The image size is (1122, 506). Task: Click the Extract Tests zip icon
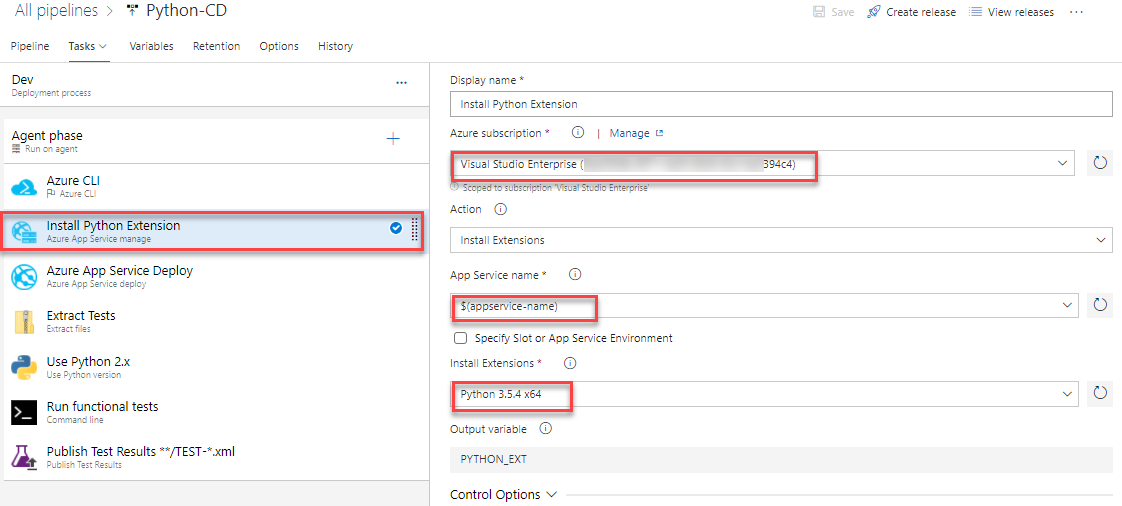(x=24, y=322)
